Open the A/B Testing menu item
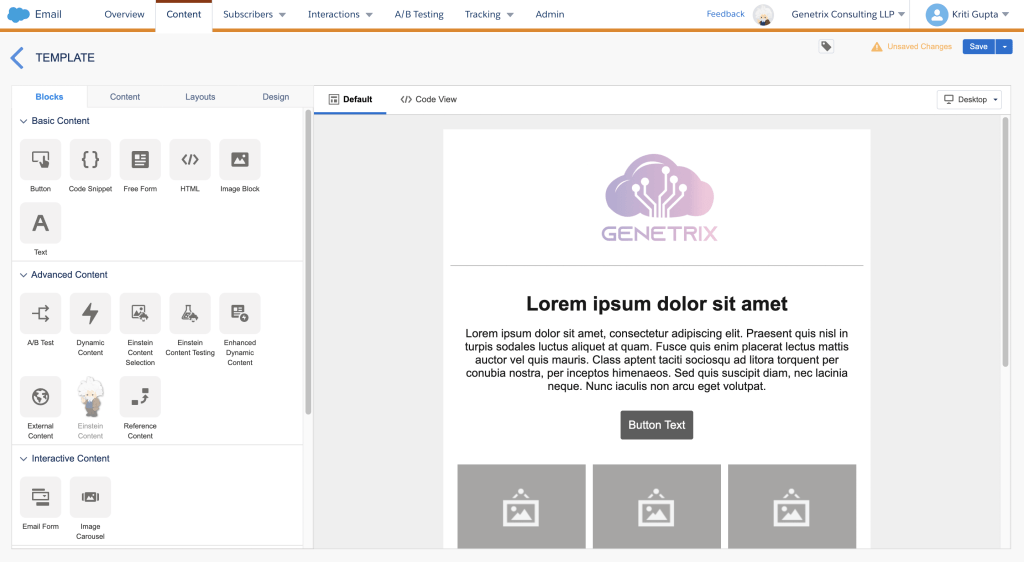The height and width of the screenshot is (562, 1024). (419, 14)
